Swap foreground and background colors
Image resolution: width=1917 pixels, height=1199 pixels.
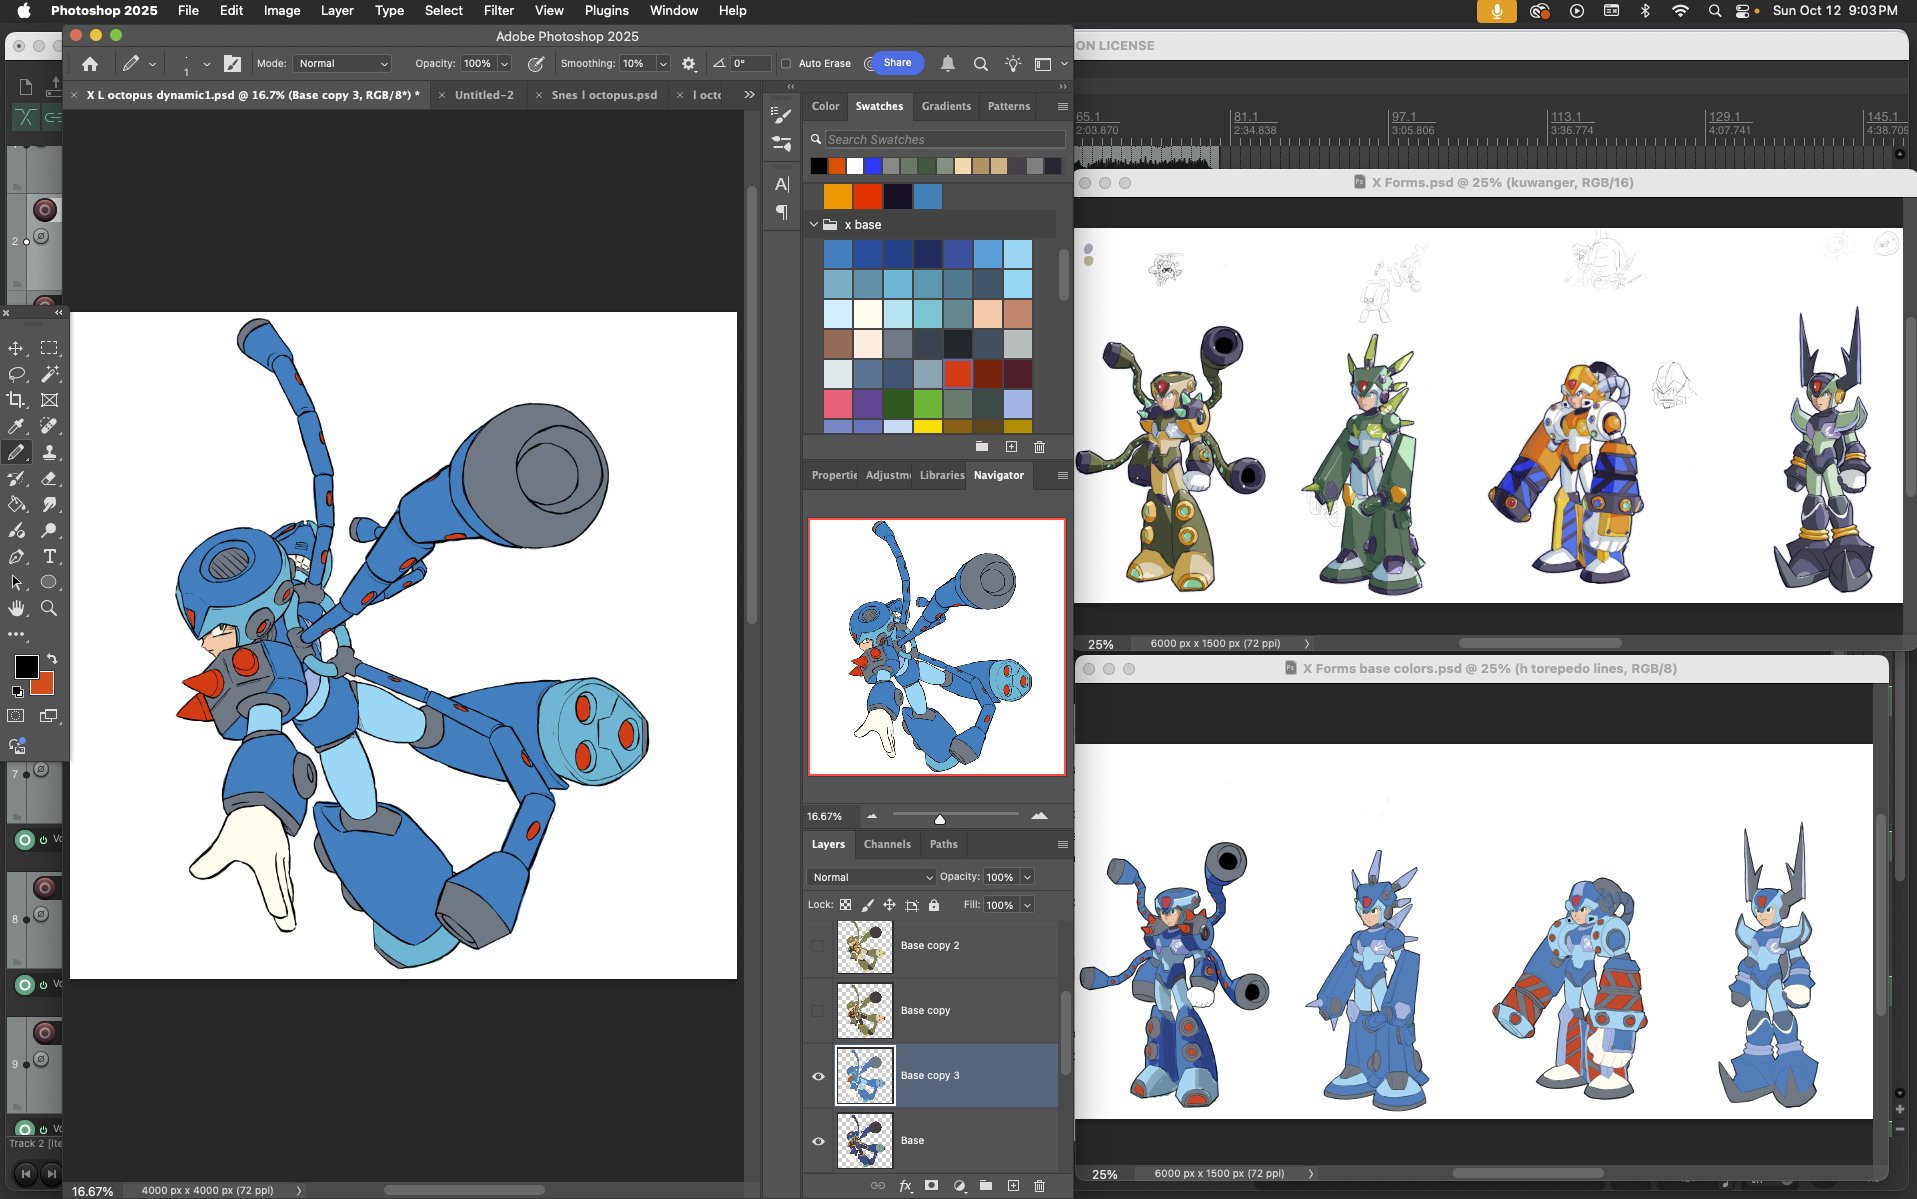pos(52,659)
